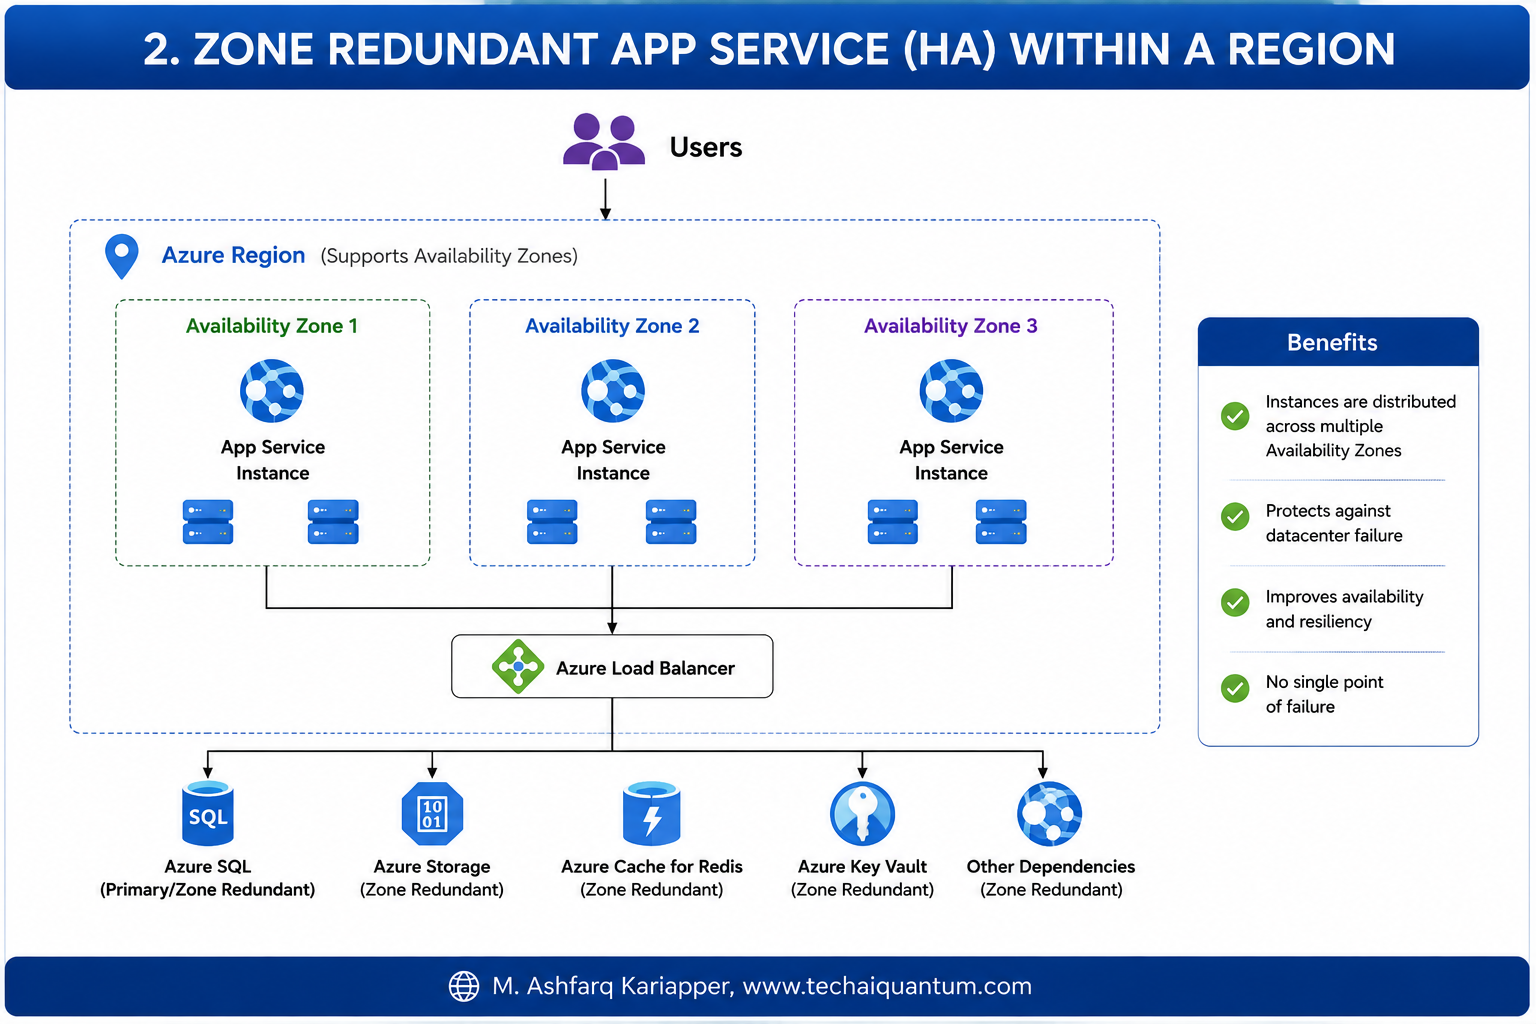
Task: Click No single point of failure text
Action: [x=1325, y=694]
